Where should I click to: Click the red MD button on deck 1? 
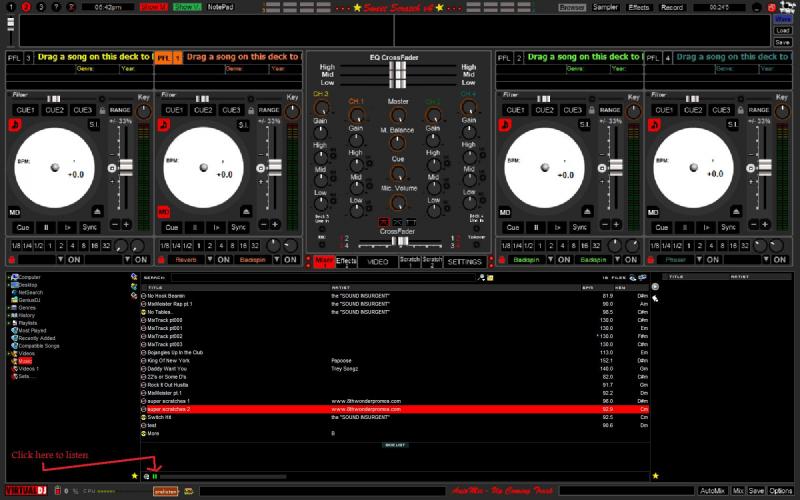(163, 212)
